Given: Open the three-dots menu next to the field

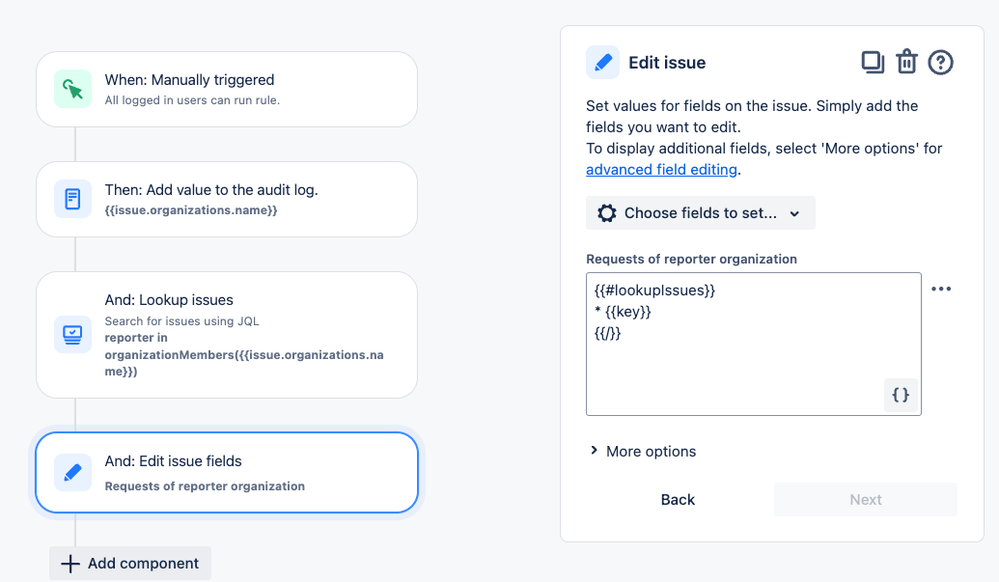Looking at the screenshot, I should coord(941,289).
